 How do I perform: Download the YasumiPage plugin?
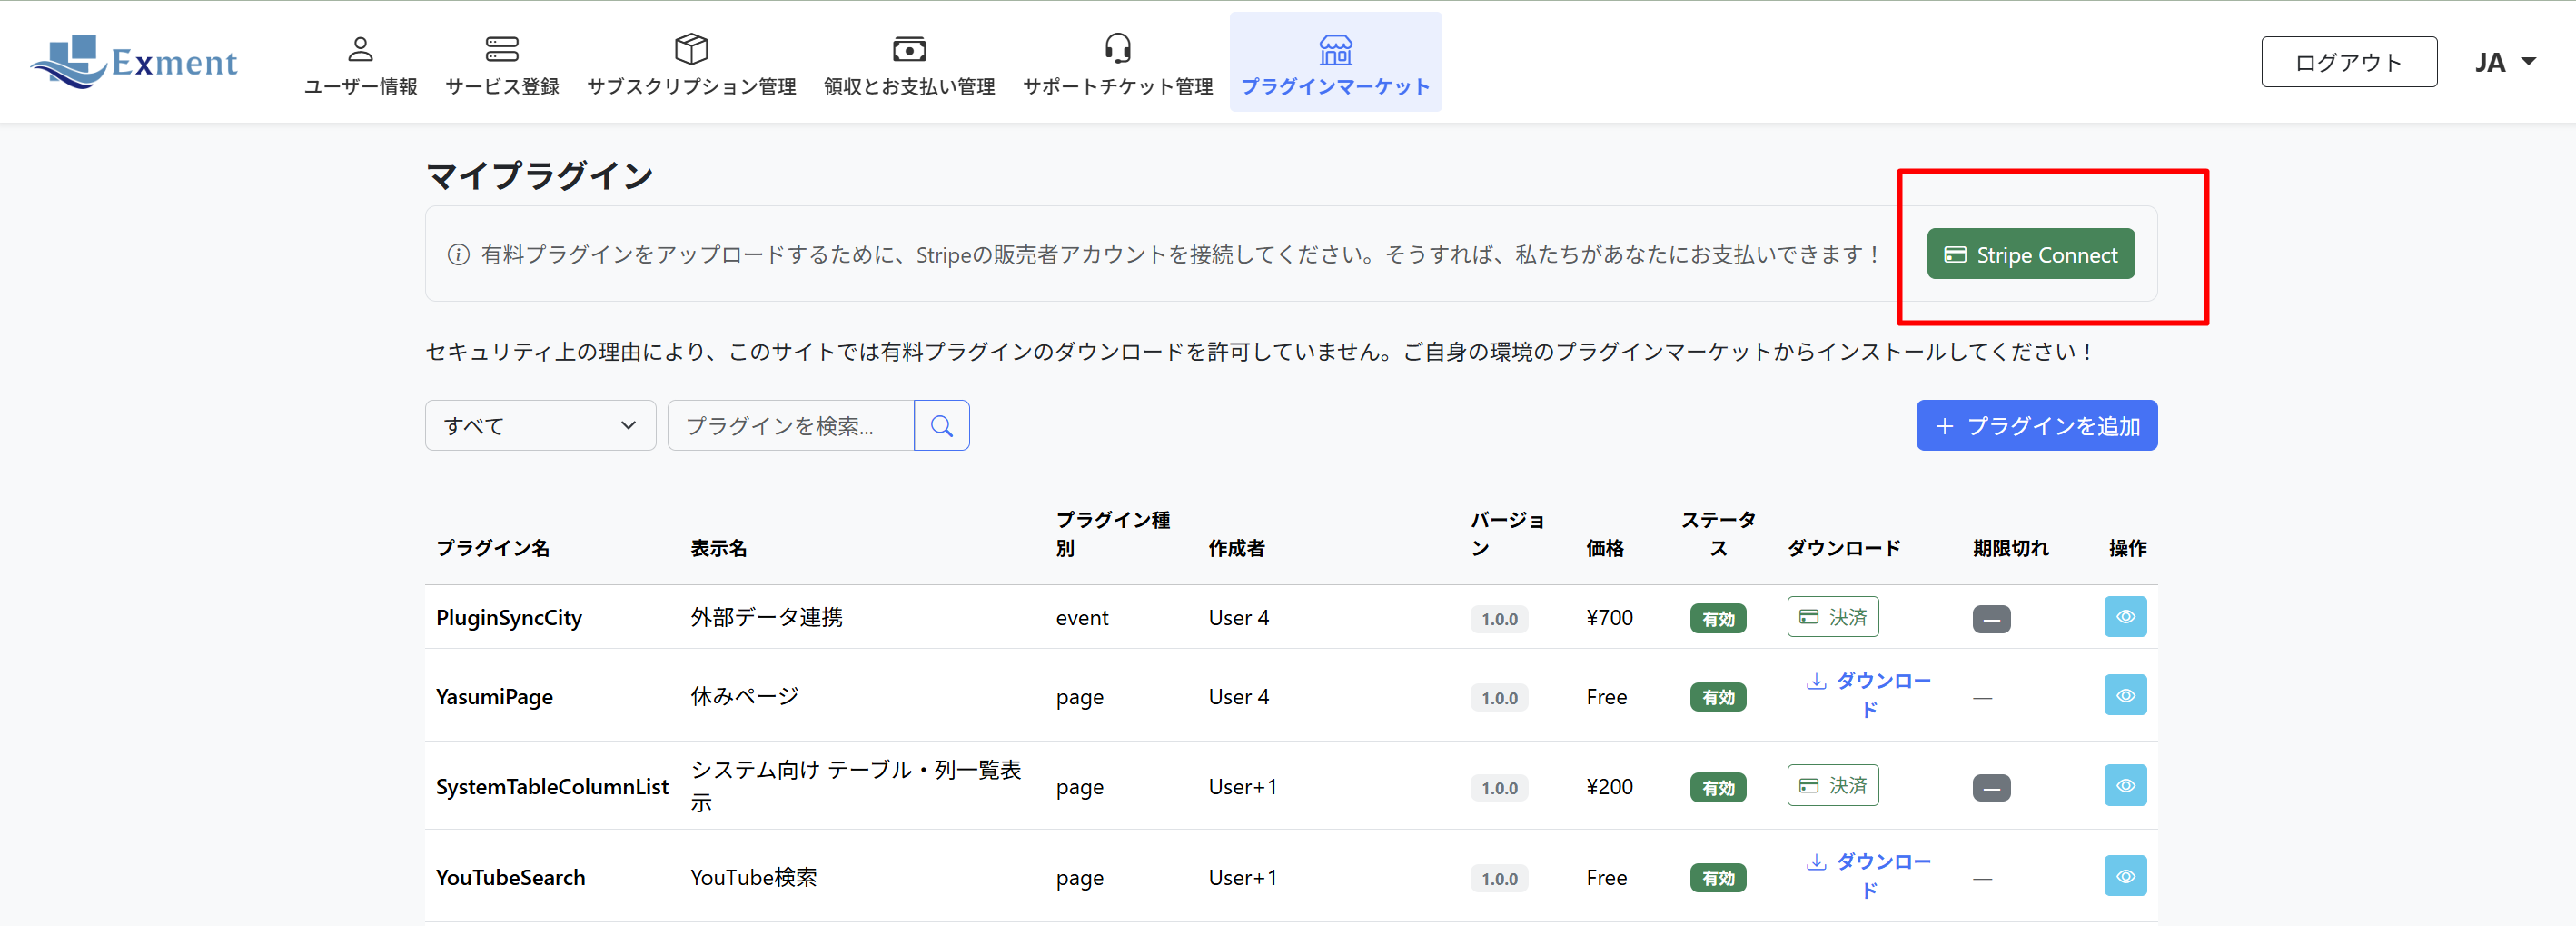coord(1868,695)
